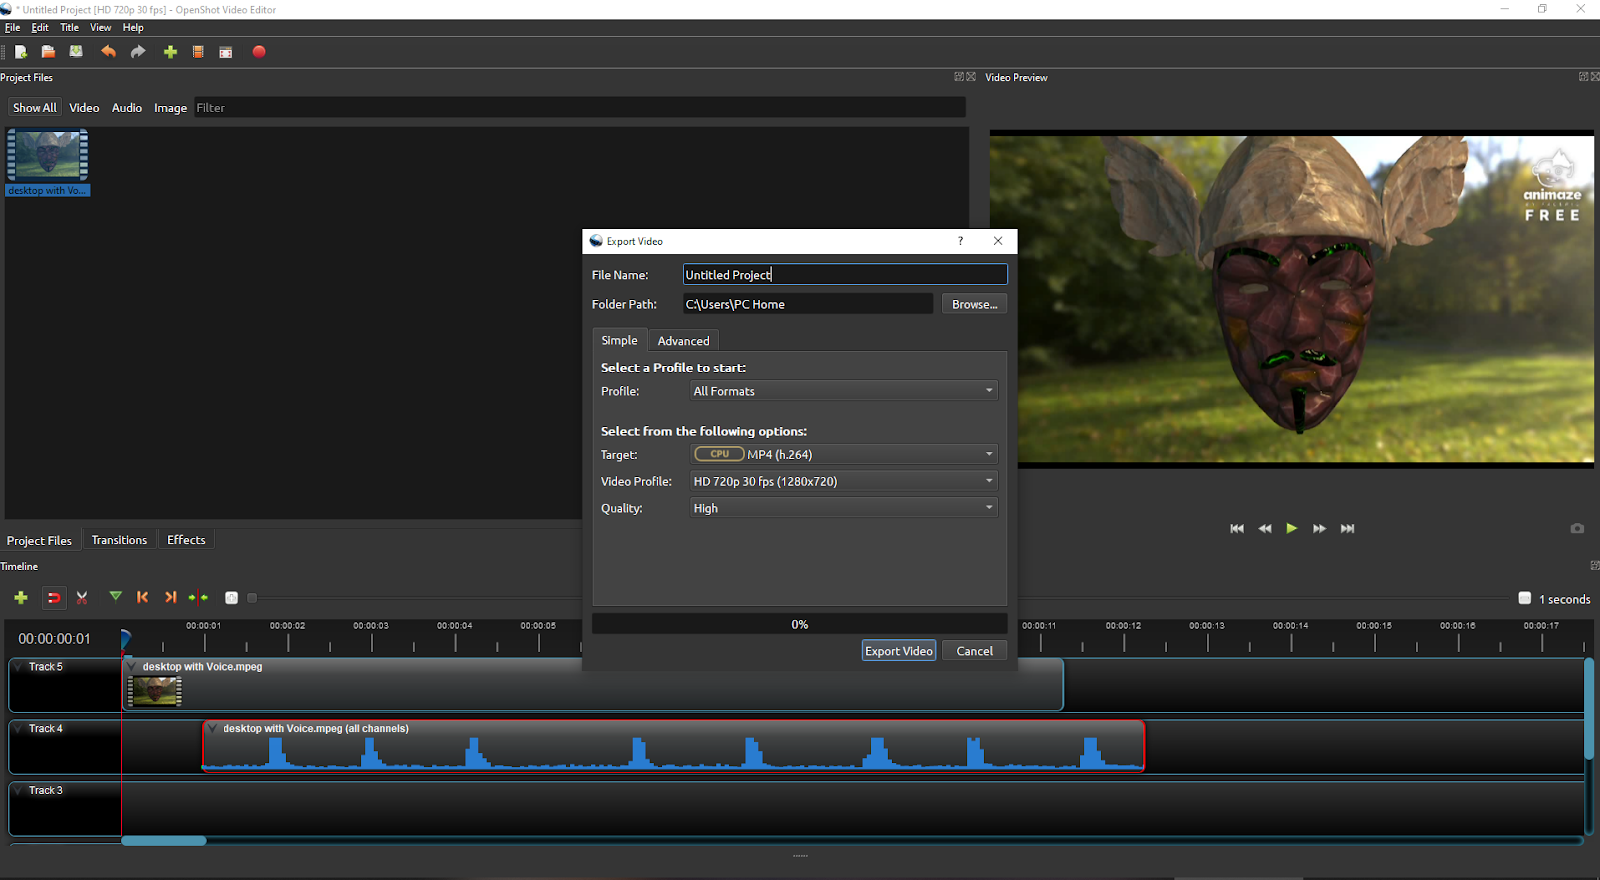Click the help question mark in Export dialog
This screenshot has width=1600, height=880.
[x=960, y=241]
